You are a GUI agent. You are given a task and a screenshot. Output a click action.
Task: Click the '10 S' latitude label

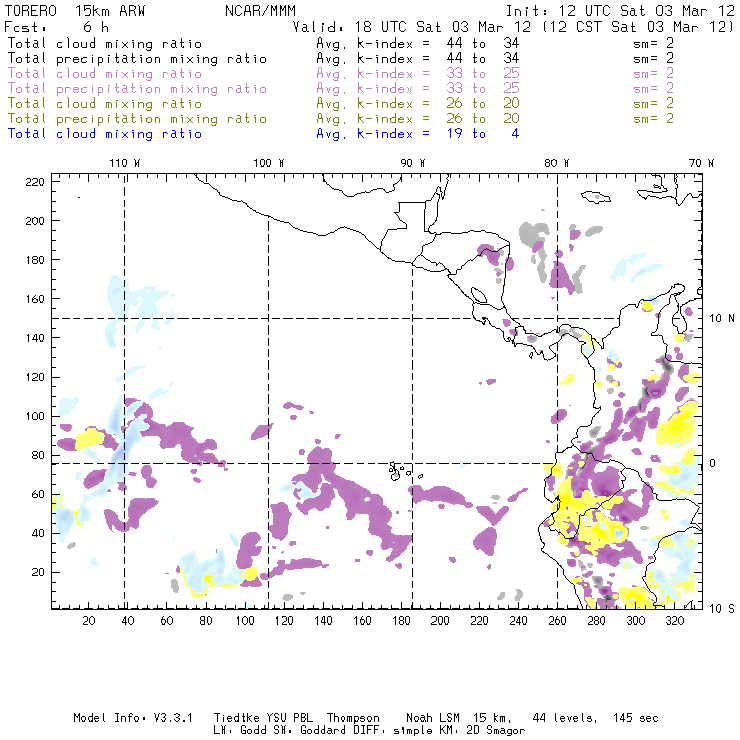coord(722,609)
